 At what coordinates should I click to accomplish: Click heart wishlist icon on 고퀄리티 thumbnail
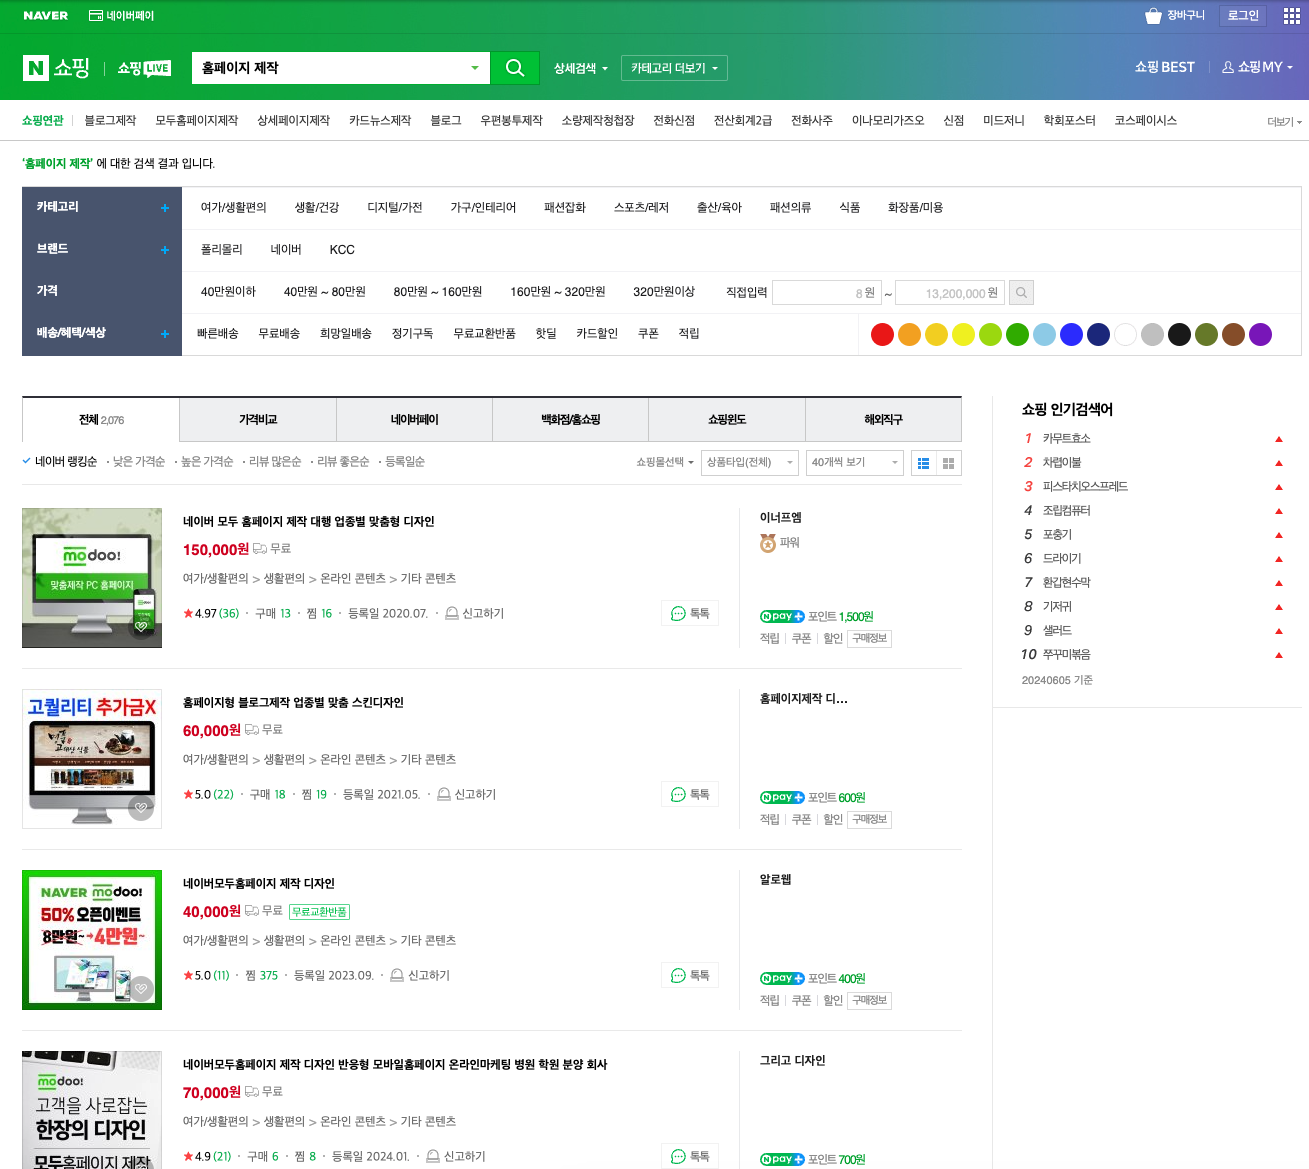[x=141, y=808]
